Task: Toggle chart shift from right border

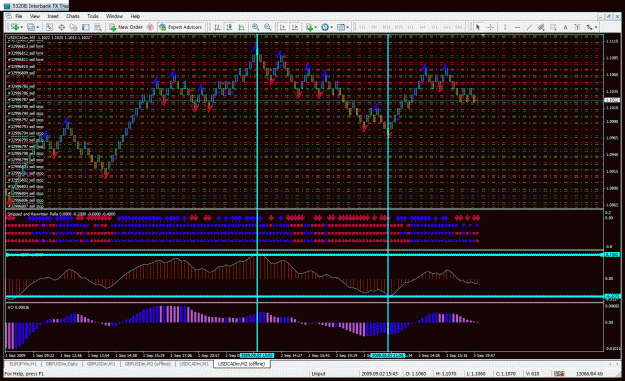Action: 295,27
